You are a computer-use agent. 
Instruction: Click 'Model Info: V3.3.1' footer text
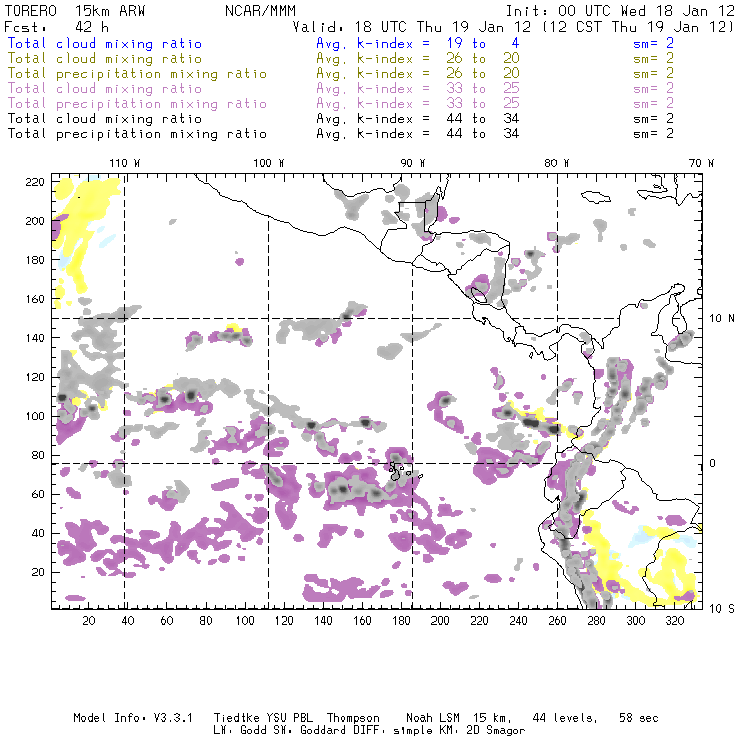(133, 718)
